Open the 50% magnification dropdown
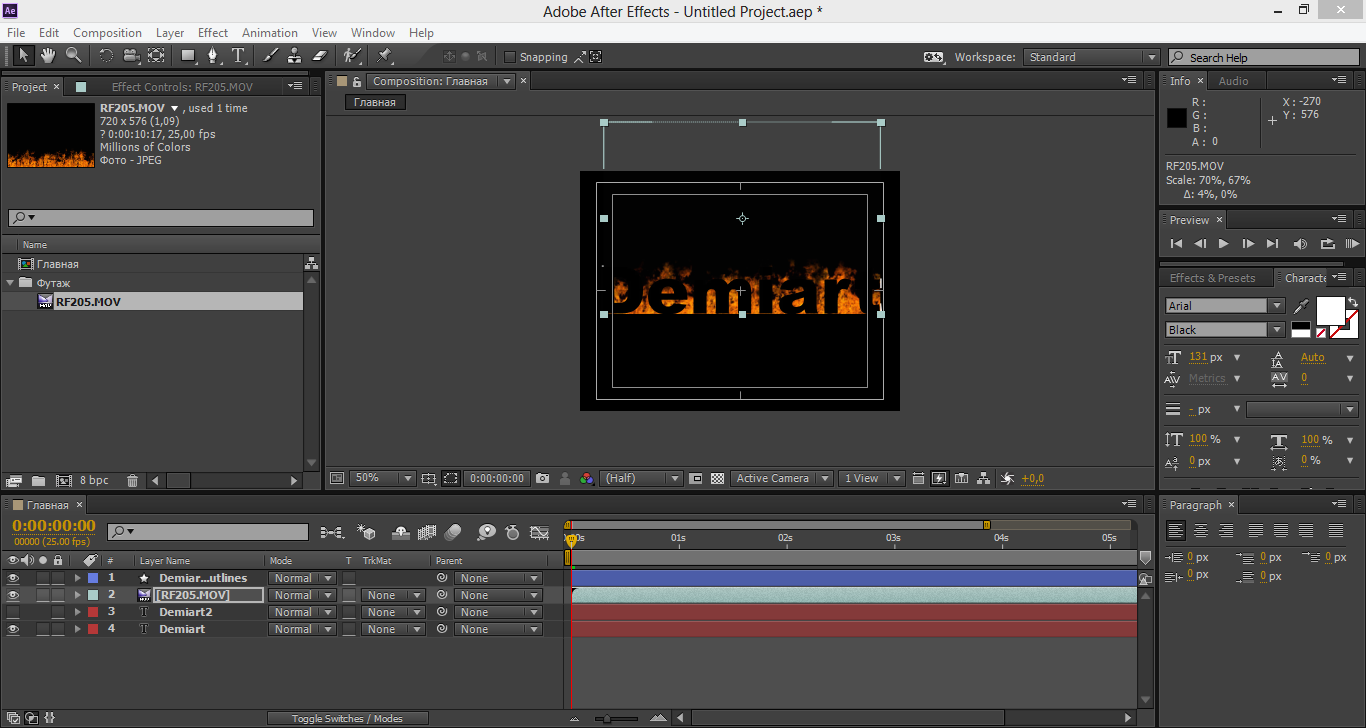 [x=382, y=479]
